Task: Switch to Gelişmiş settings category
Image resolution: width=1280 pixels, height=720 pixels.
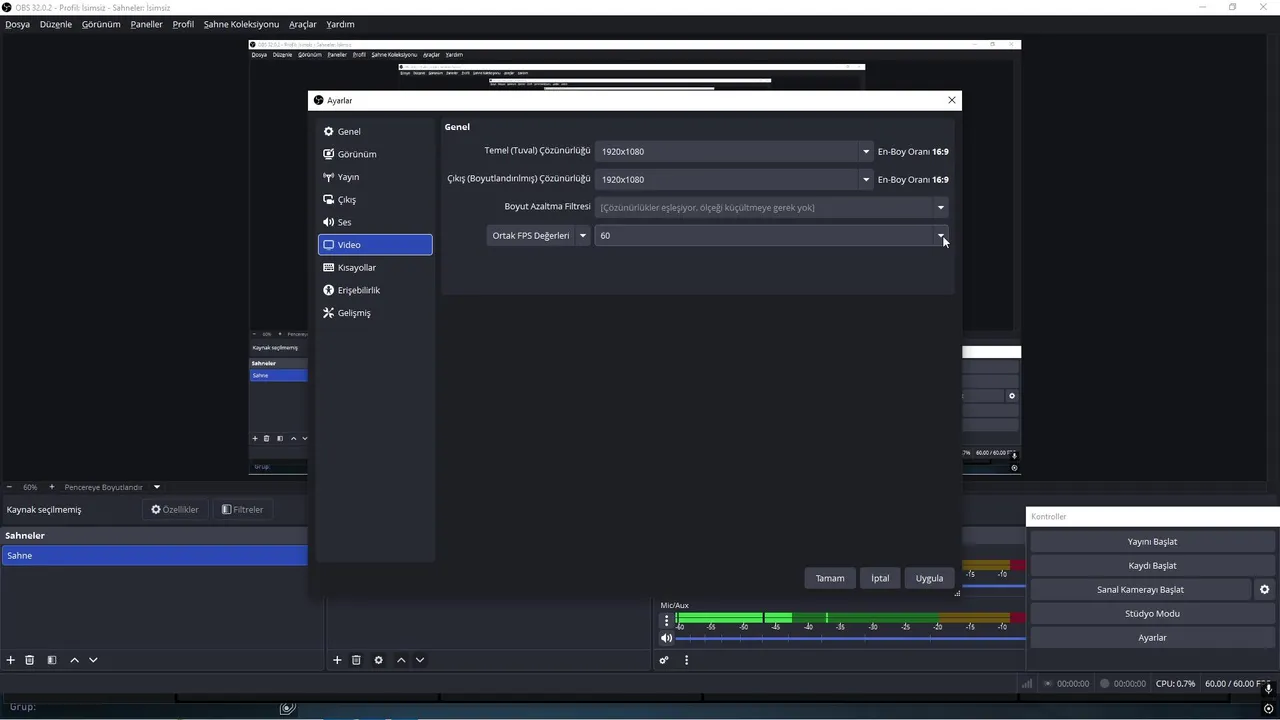Action: 375,313
